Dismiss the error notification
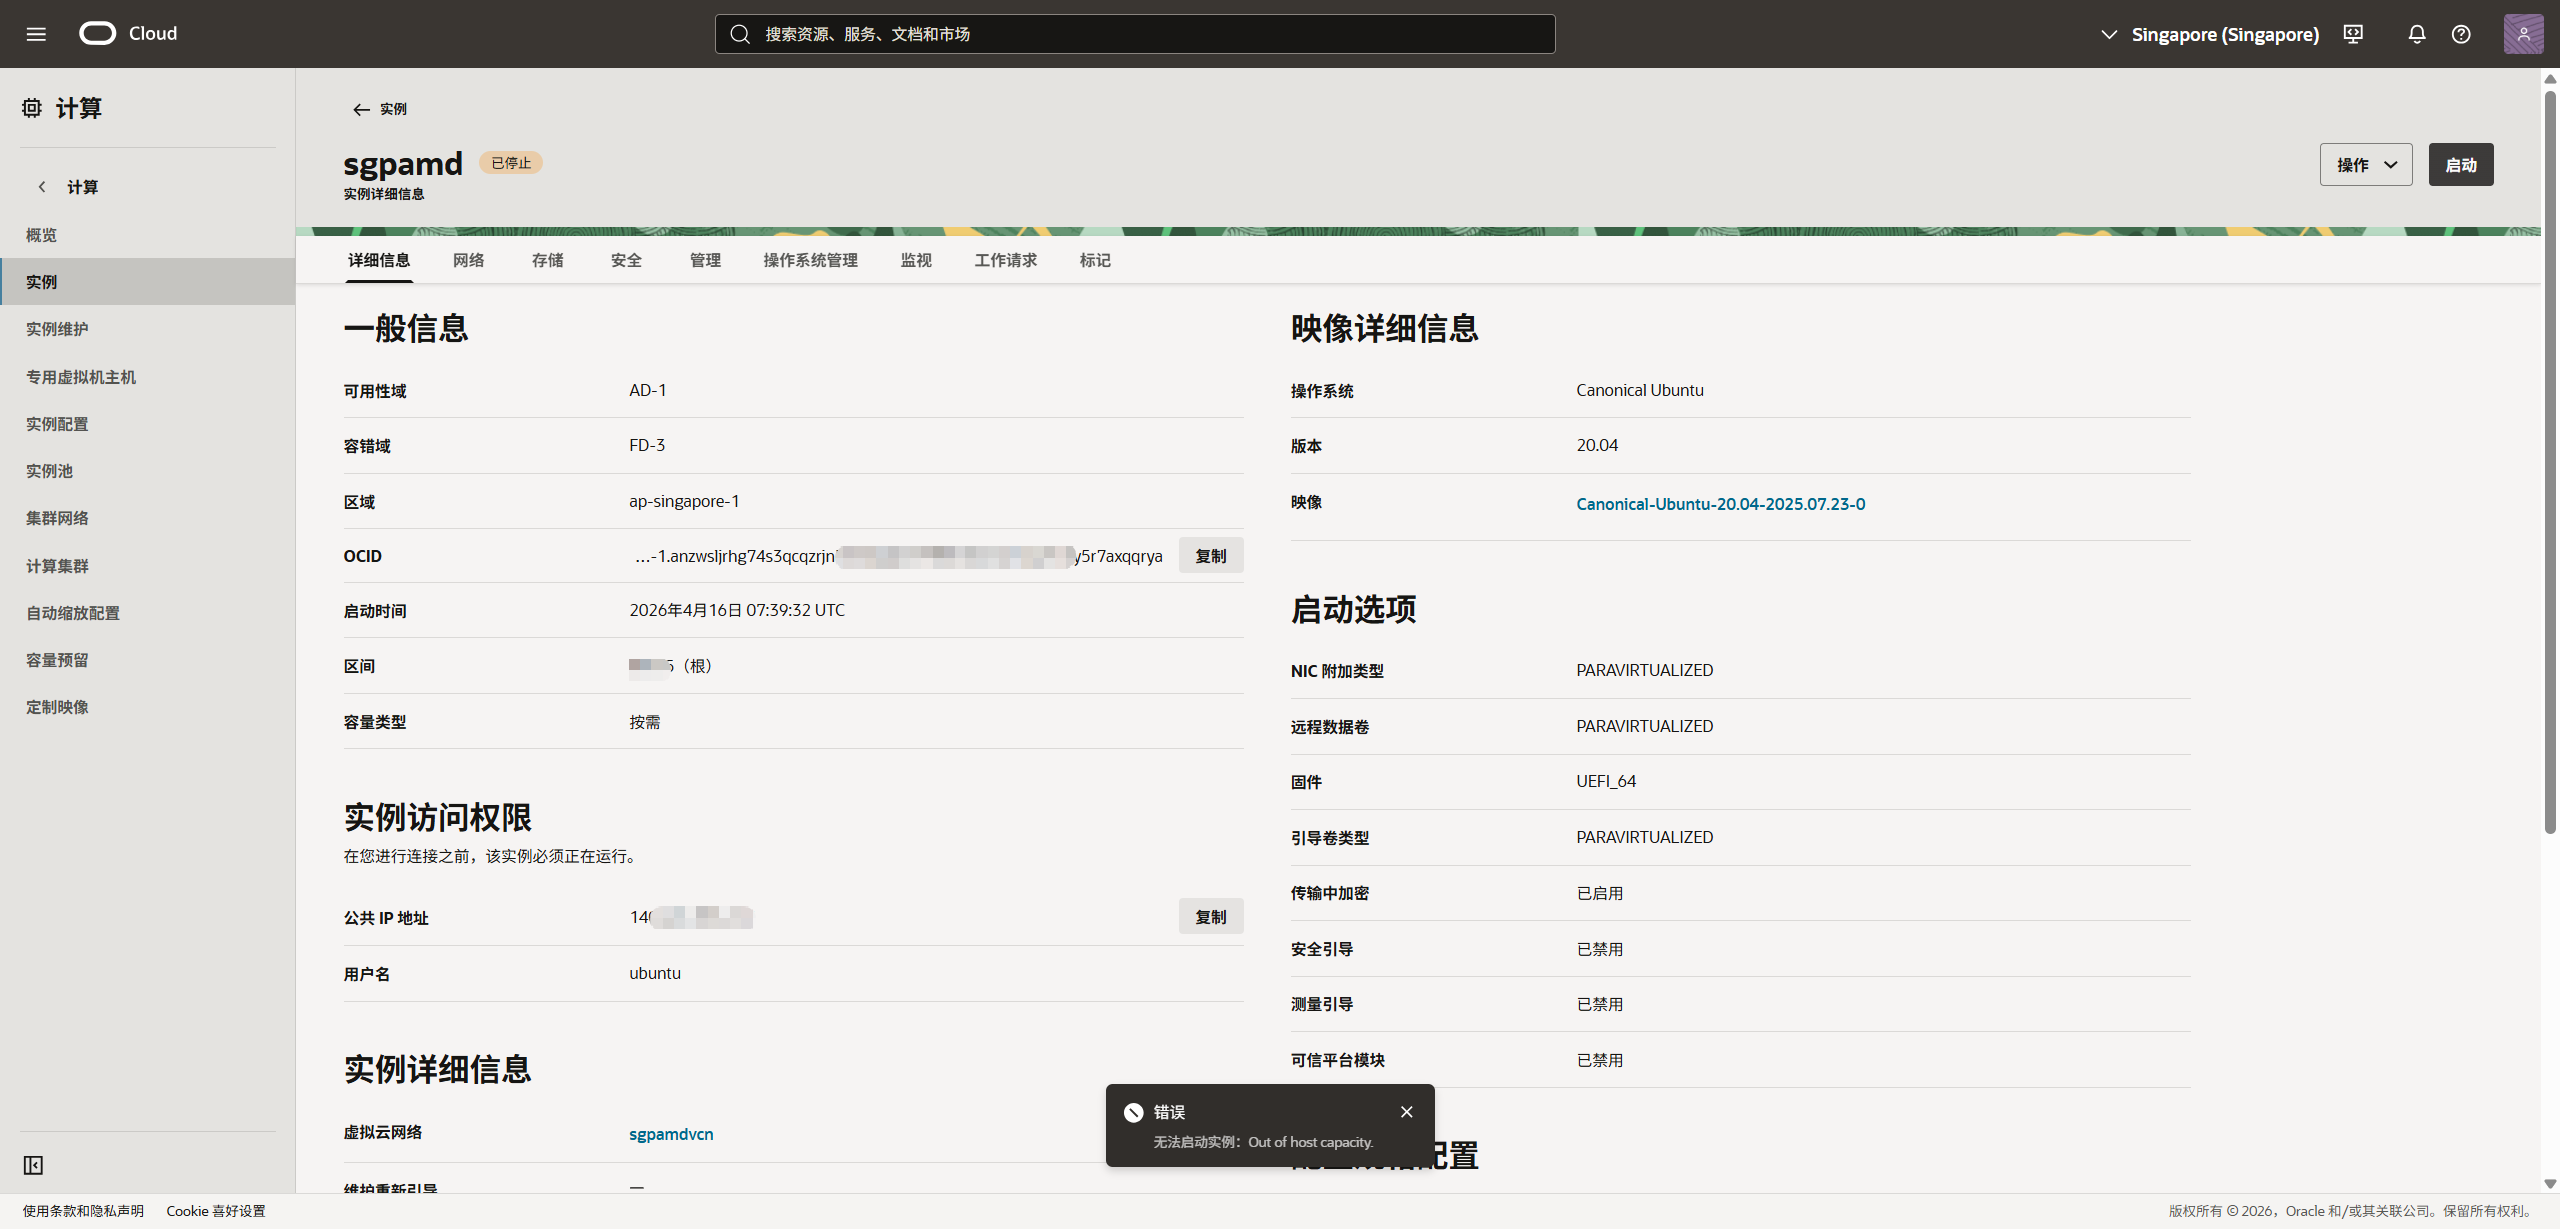The height and width of the screenshot is (1229, 2560). pos(1407,1112)
